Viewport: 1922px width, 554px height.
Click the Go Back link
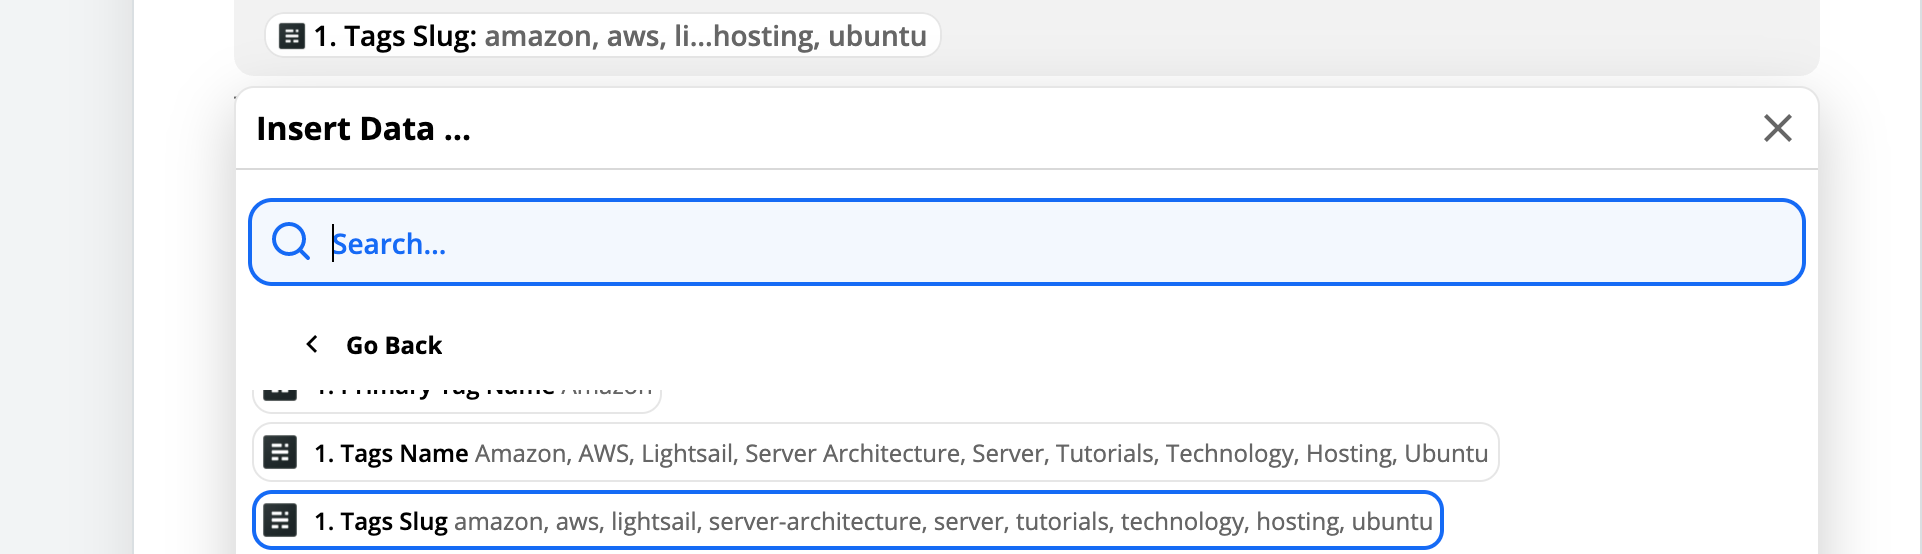(x=393, y=345)
